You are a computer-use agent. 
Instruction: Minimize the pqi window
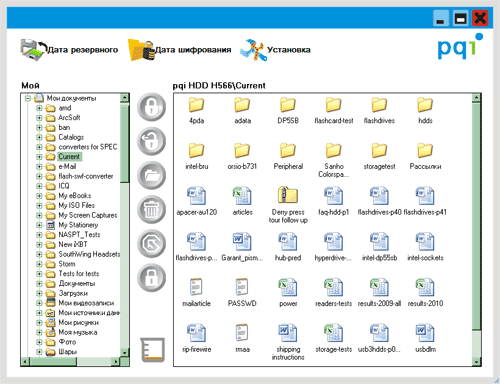pyautogui.click(x=441, y=18)
